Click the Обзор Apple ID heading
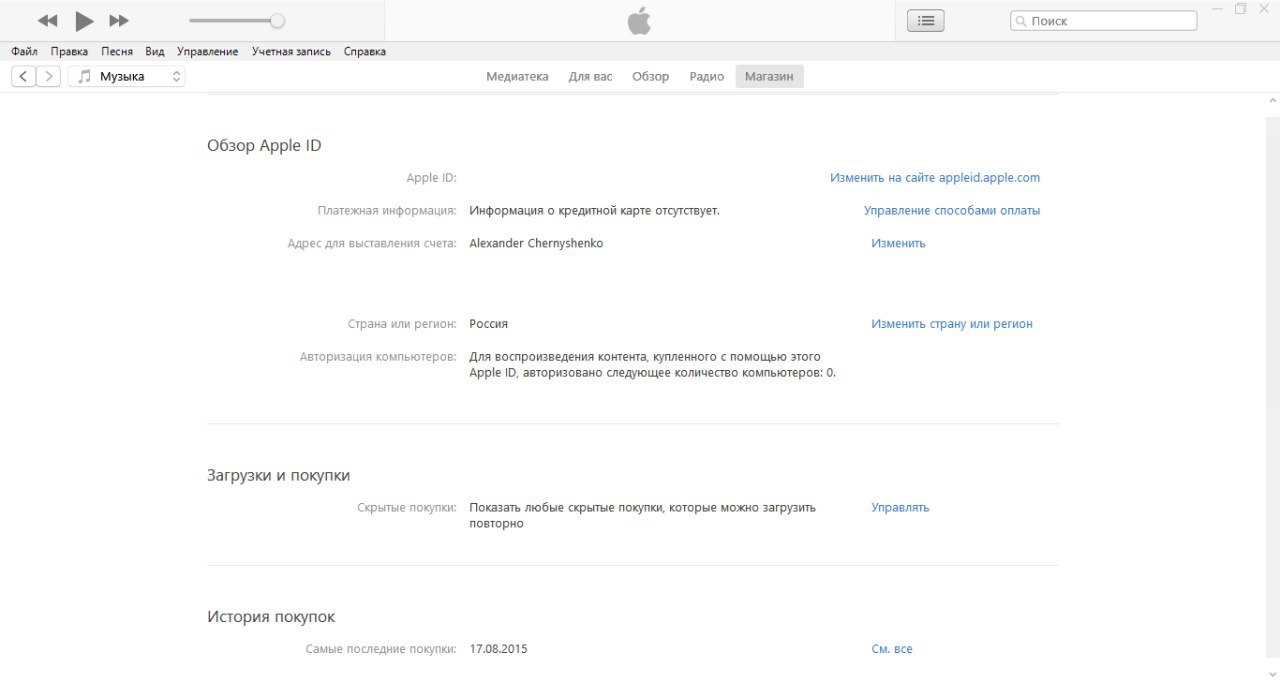 [264, 145]
